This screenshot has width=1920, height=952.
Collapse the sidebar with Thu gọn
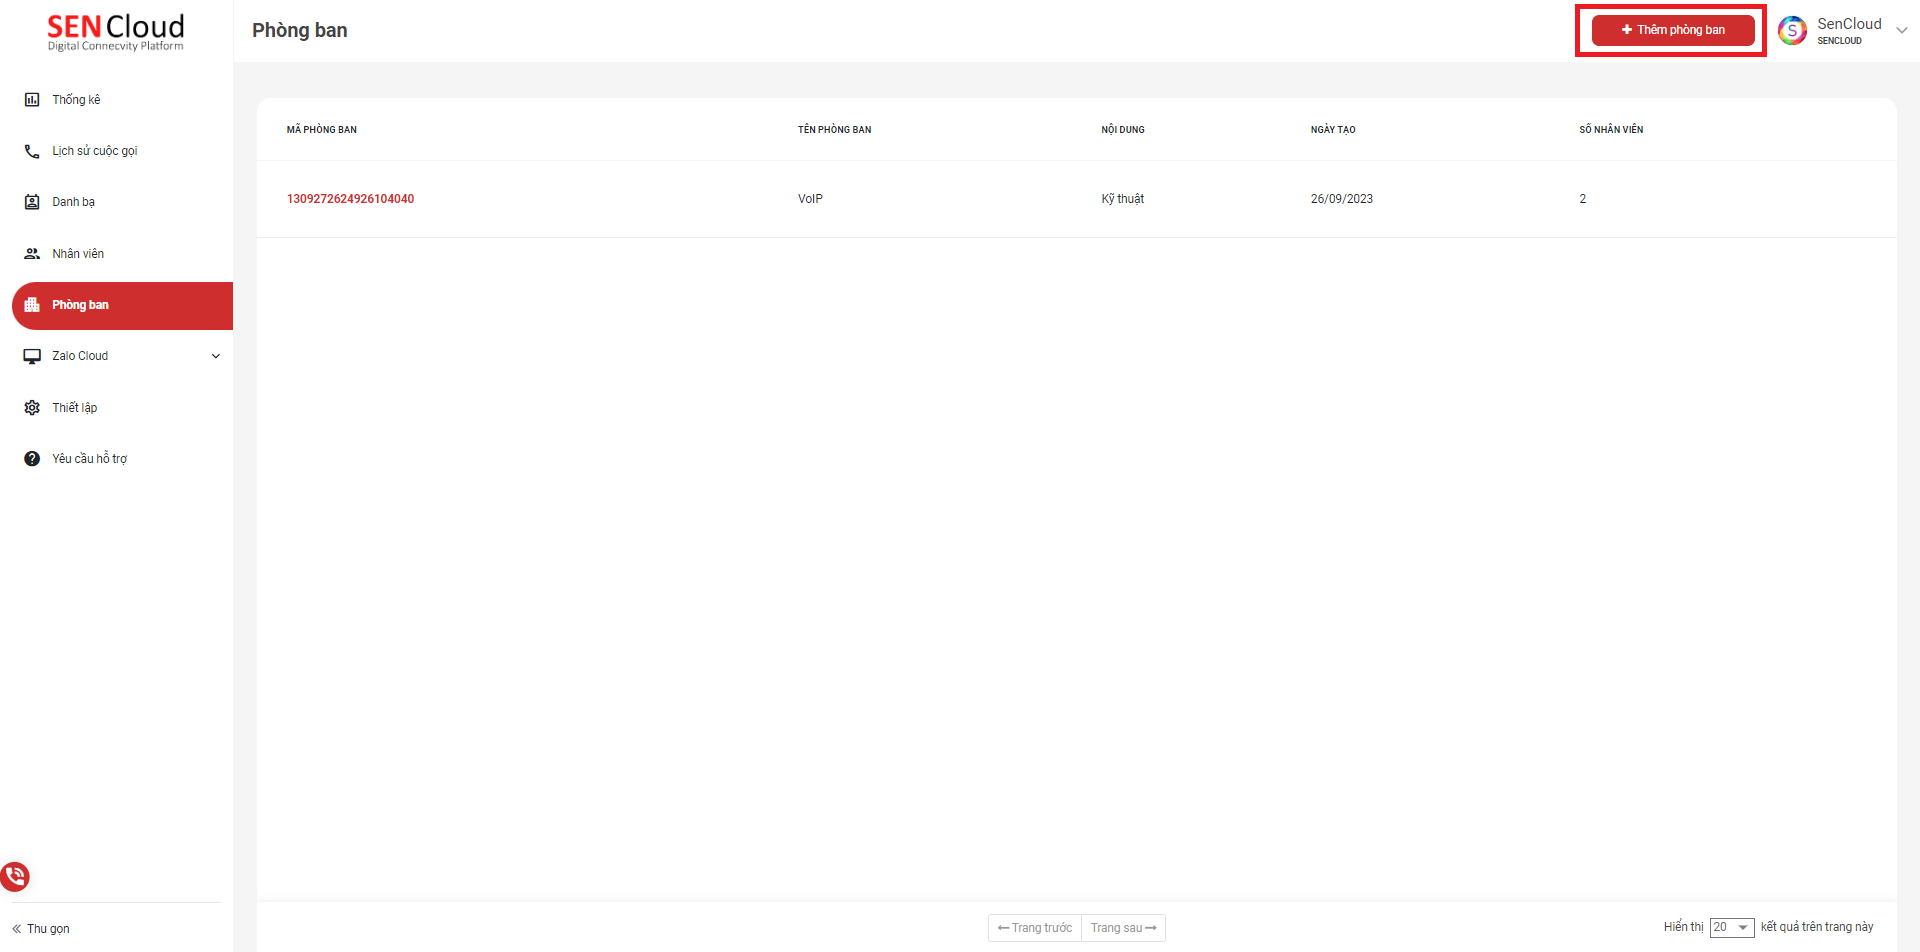pos(41,929)
